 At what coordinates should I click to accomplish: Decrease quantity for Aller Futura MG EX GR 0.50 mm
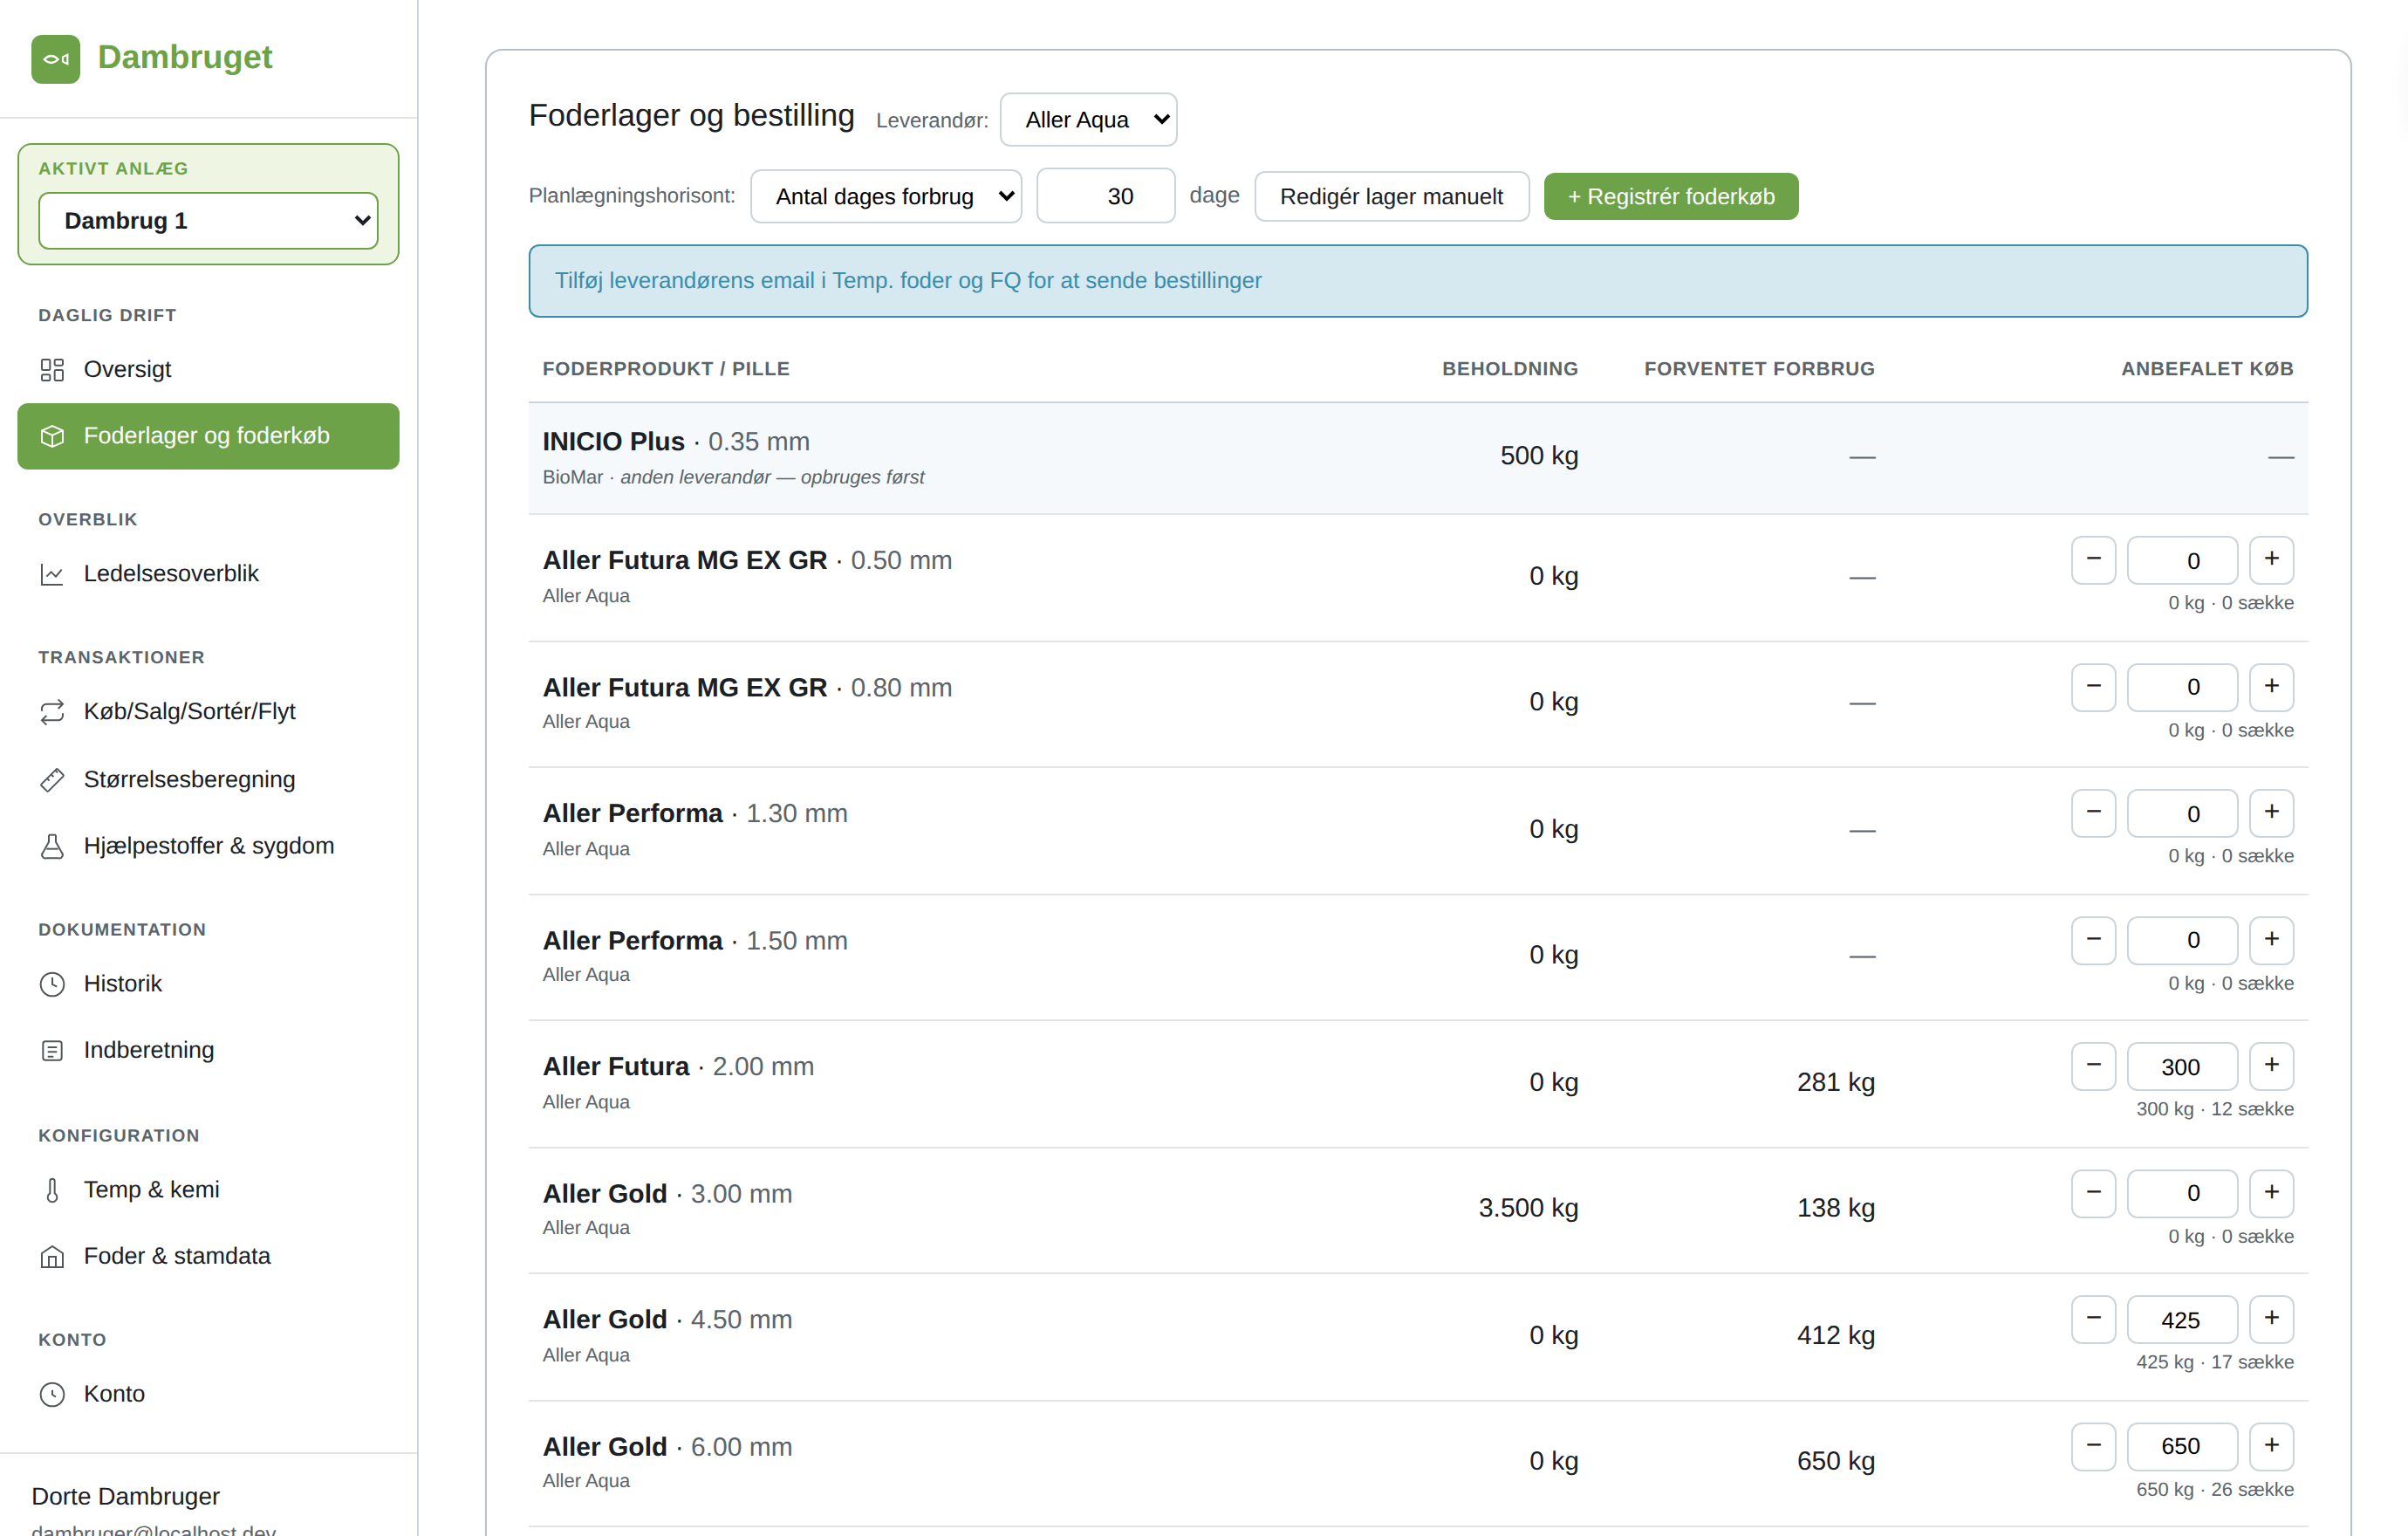2093,560
